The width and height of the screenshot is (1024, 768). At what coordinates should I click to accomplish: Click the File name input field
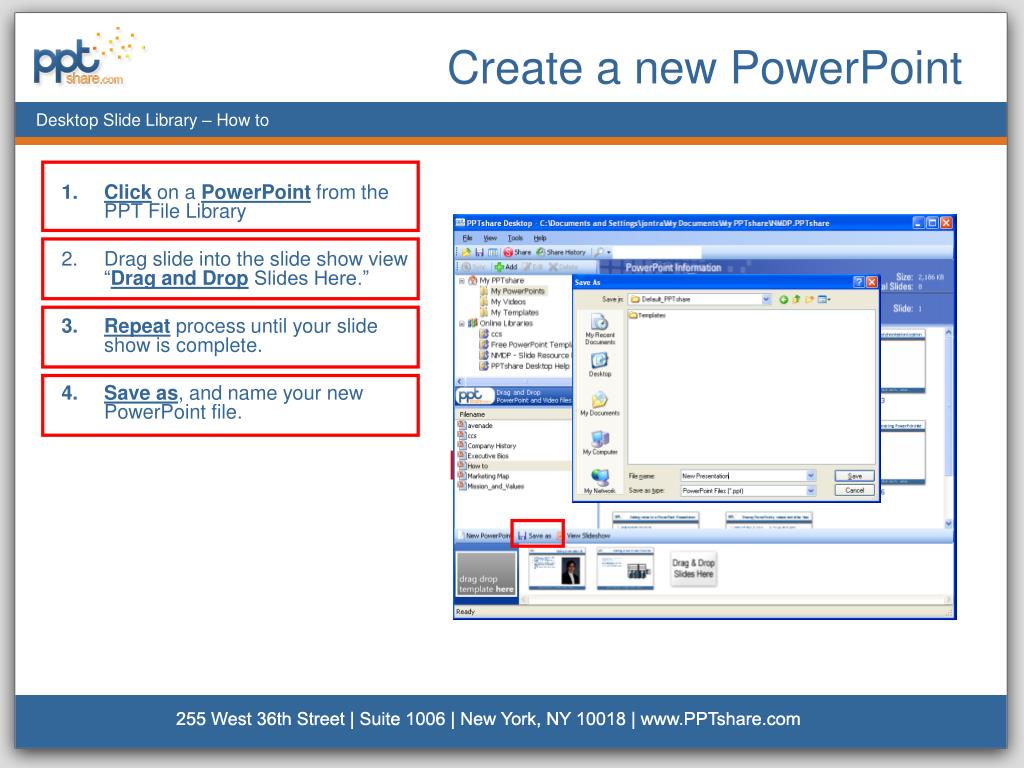(743, 476)
